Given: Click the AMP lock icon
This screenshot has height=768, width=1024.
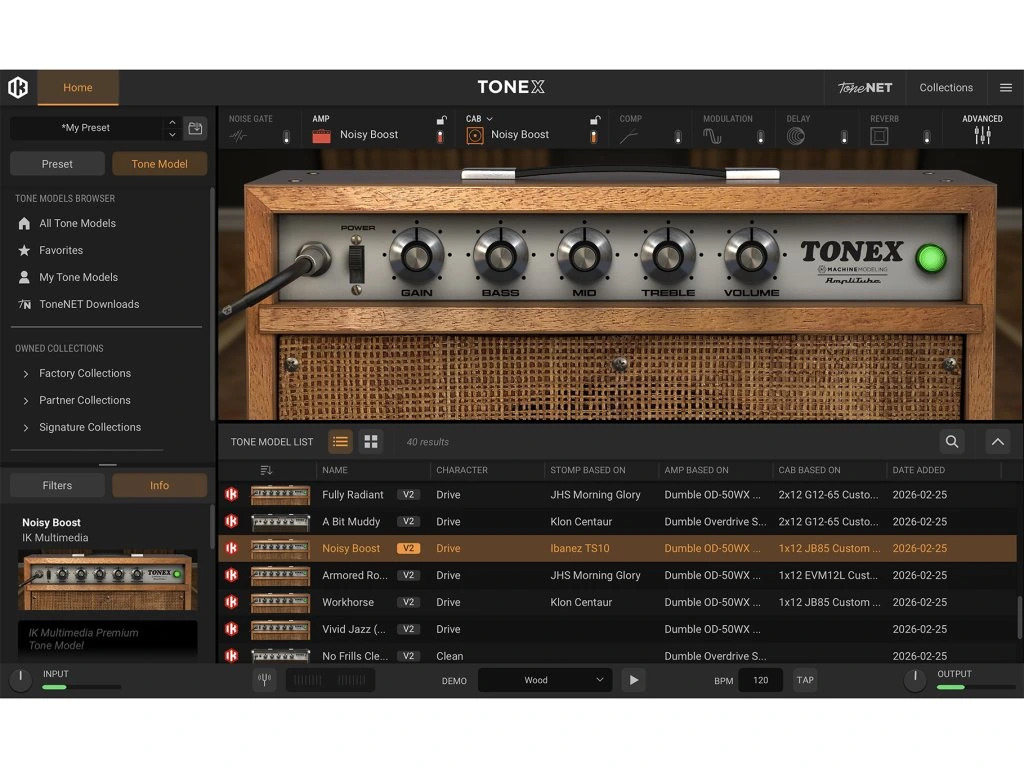Looking at the screenshot, I should click(x=441, y=120).
